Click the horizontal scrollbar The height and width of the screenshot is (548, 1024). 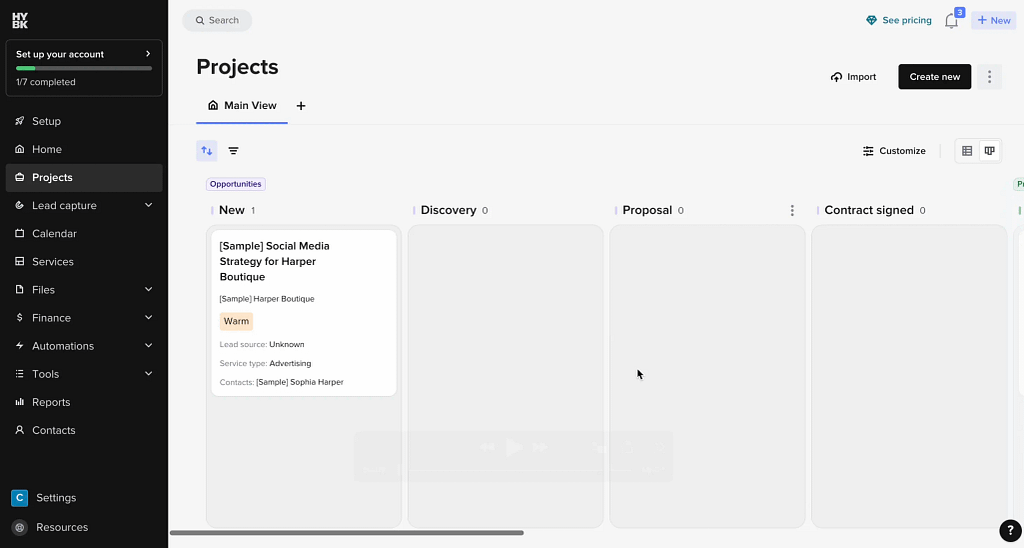pos(347,533)
